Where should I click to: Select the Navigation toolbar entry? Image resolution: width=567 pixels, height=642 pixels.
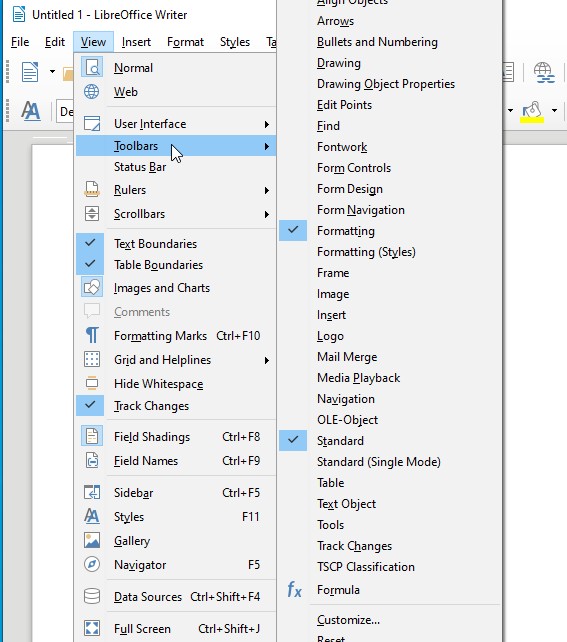click(389, 398)
